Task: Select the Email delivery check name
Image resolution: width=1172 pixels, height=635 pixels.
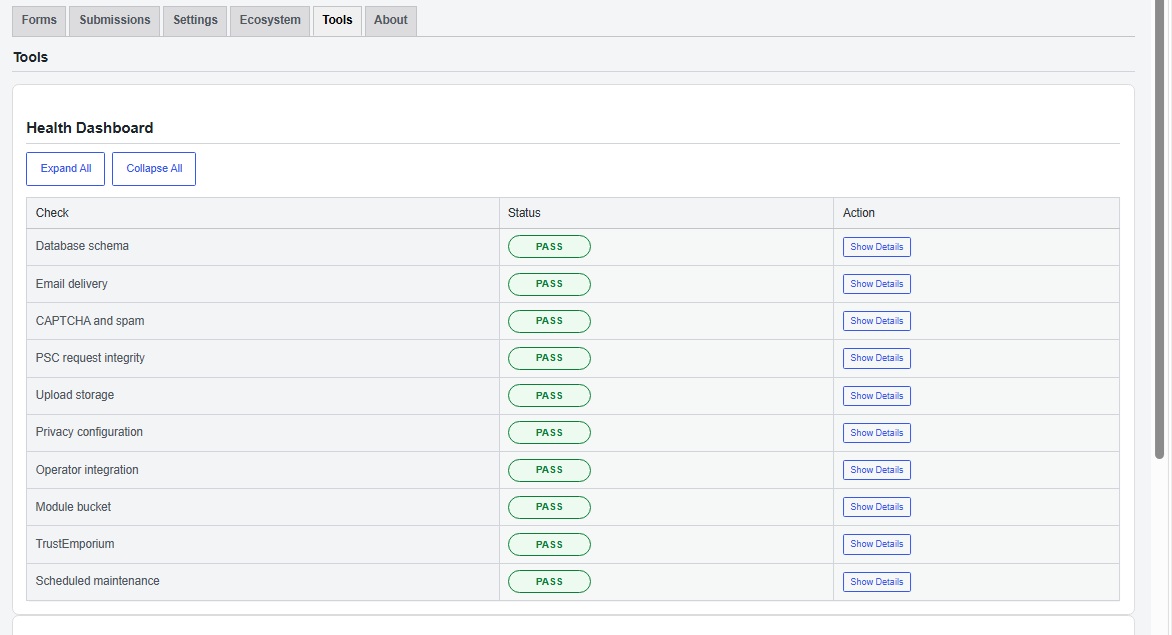Action: click(x=72, y=284)
